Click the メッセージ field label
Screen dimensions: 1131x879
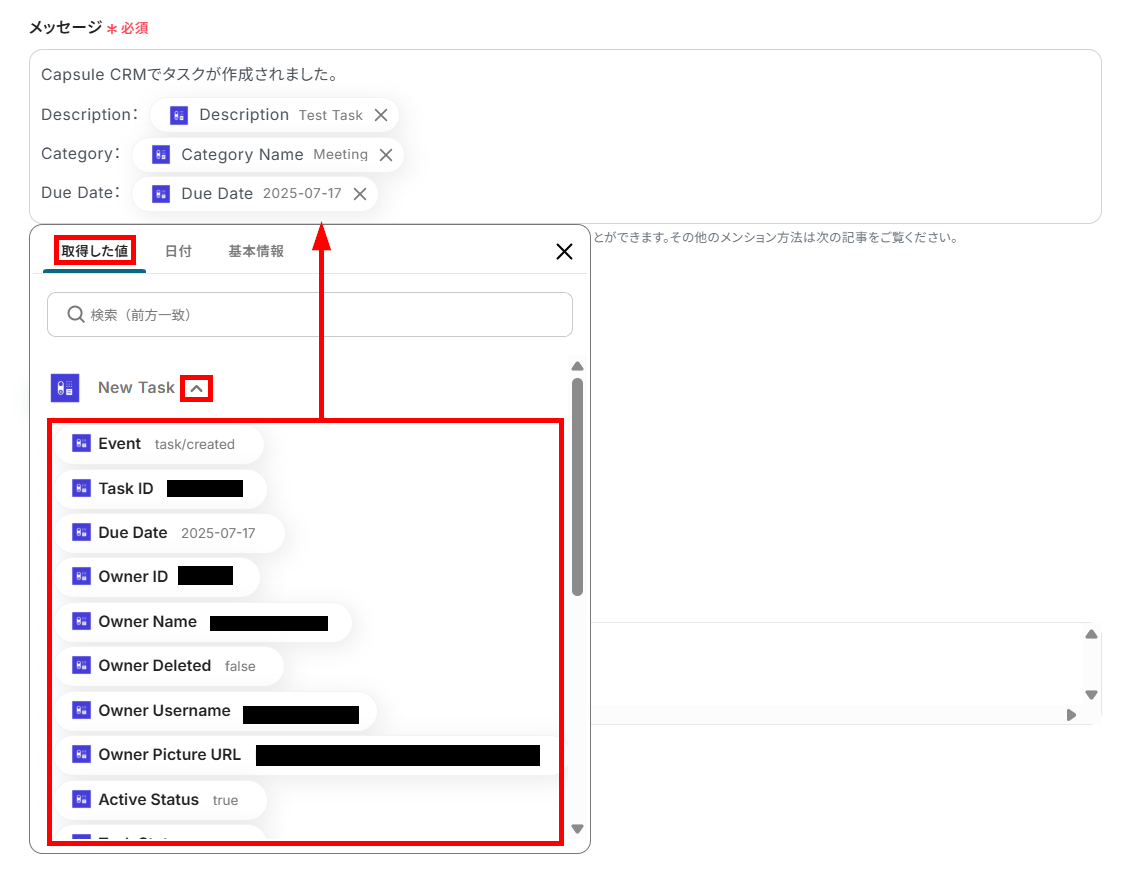pos(66,27)
